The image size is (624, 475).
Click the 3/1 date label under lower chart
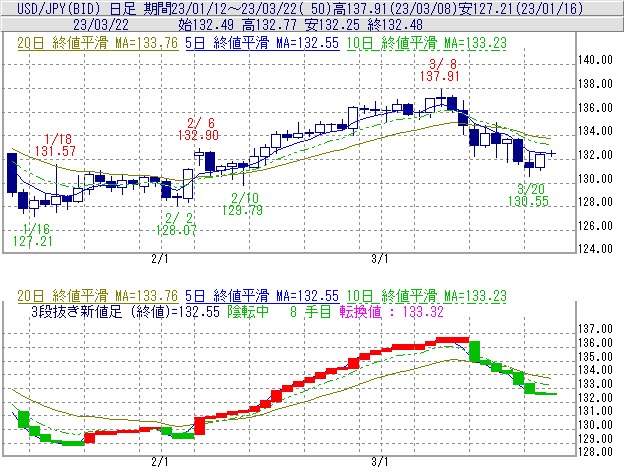(380, 462)
